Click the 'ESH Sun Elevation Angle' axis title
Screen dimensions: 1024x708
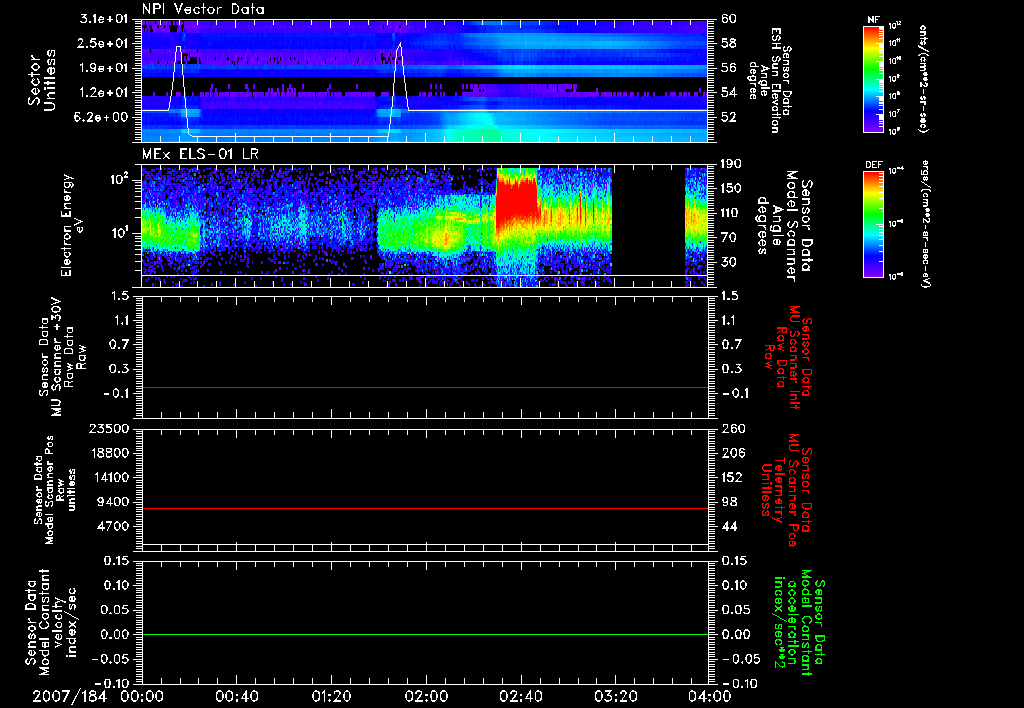(x=769, y=80)
